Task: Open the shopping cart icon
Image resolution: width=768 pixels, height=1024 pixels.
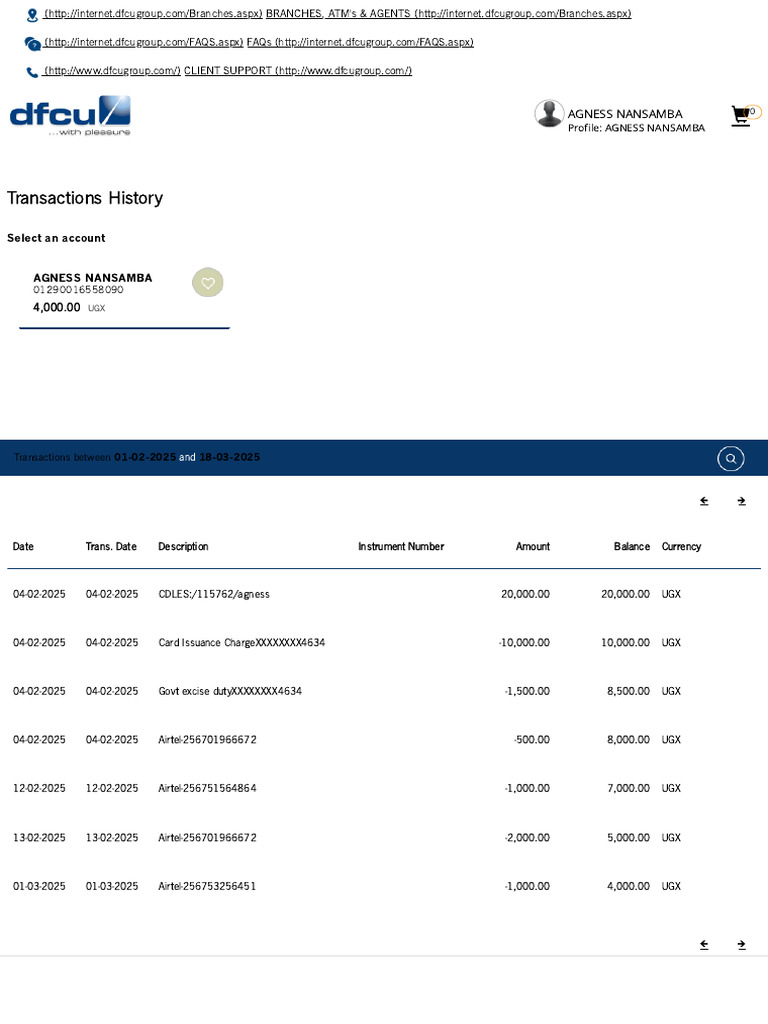Action: (741, 116)
